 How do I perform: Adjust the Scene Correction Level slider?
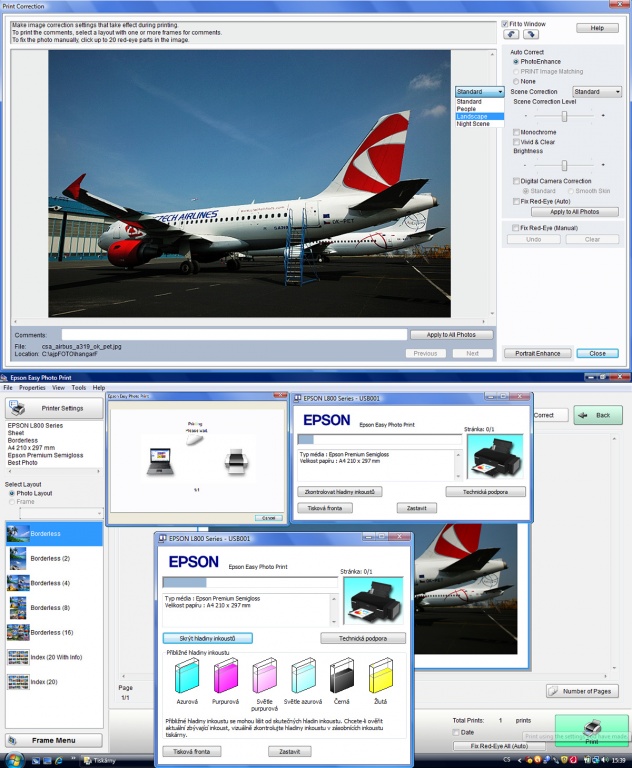[x=564, y=116]
